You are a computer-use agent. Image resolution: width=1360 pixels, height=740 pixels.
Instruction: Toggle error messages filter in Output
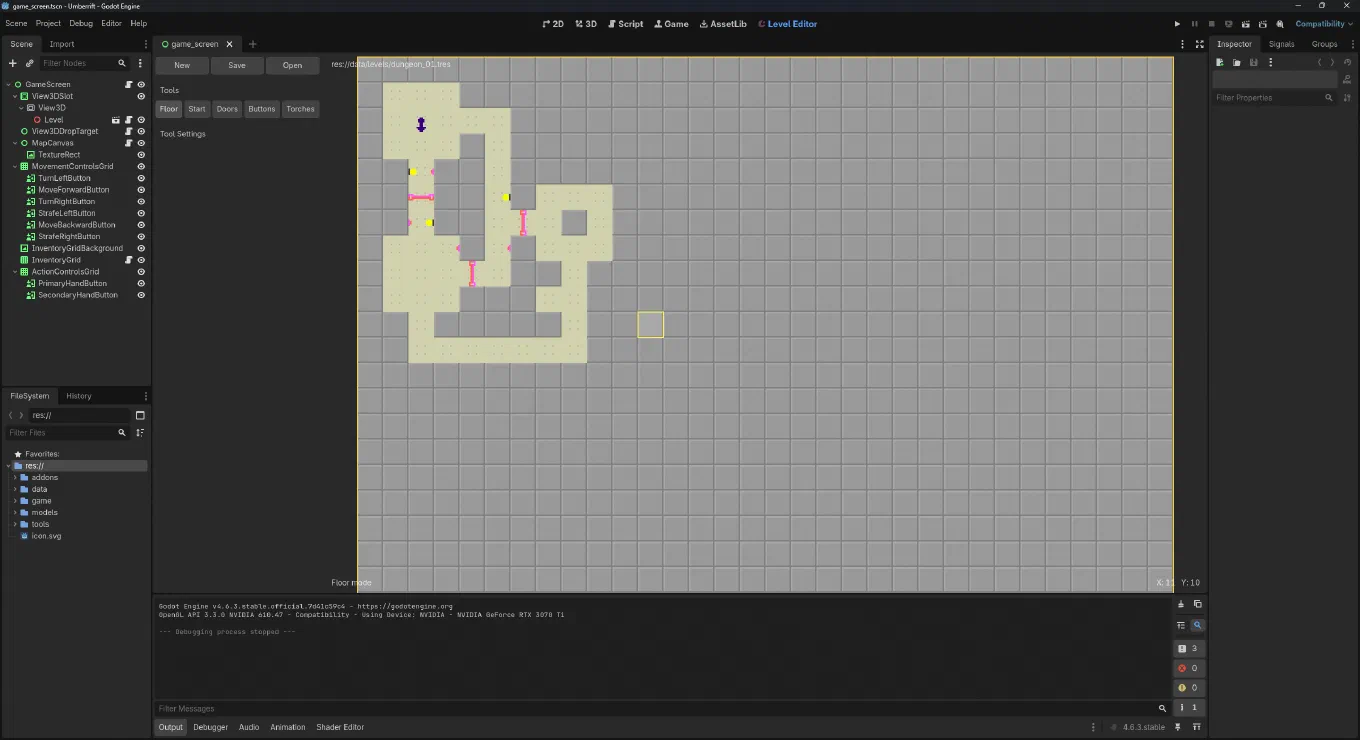pos(1188,668)
